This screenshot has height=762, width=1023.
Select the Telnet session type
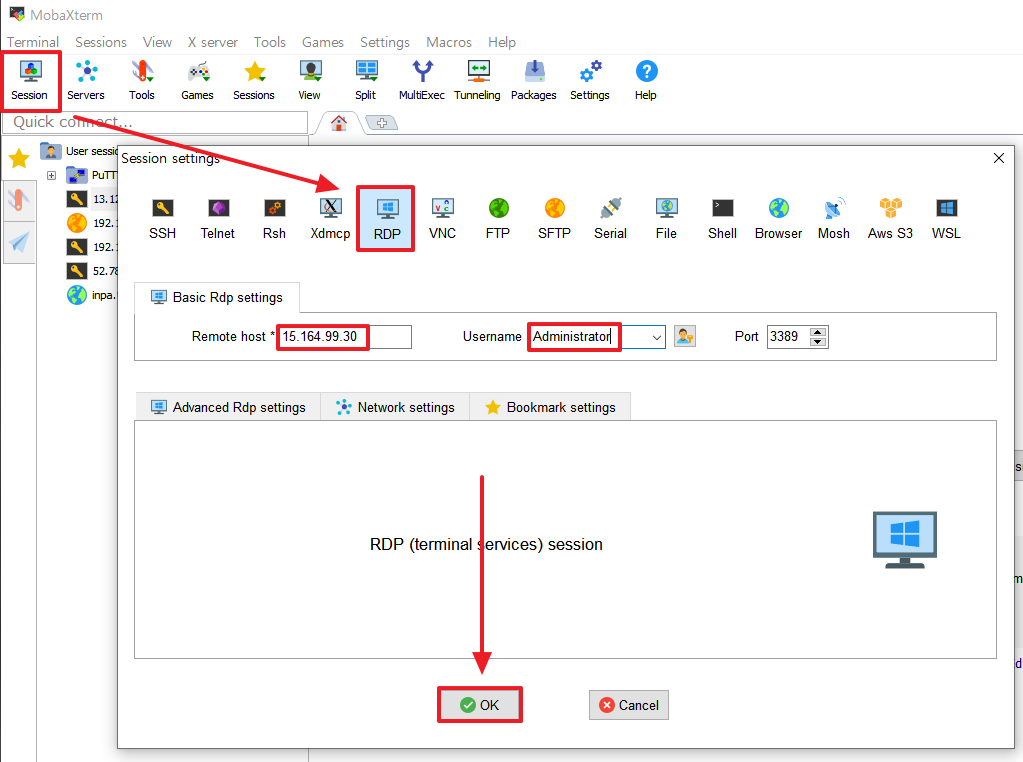tap(218, 219)
